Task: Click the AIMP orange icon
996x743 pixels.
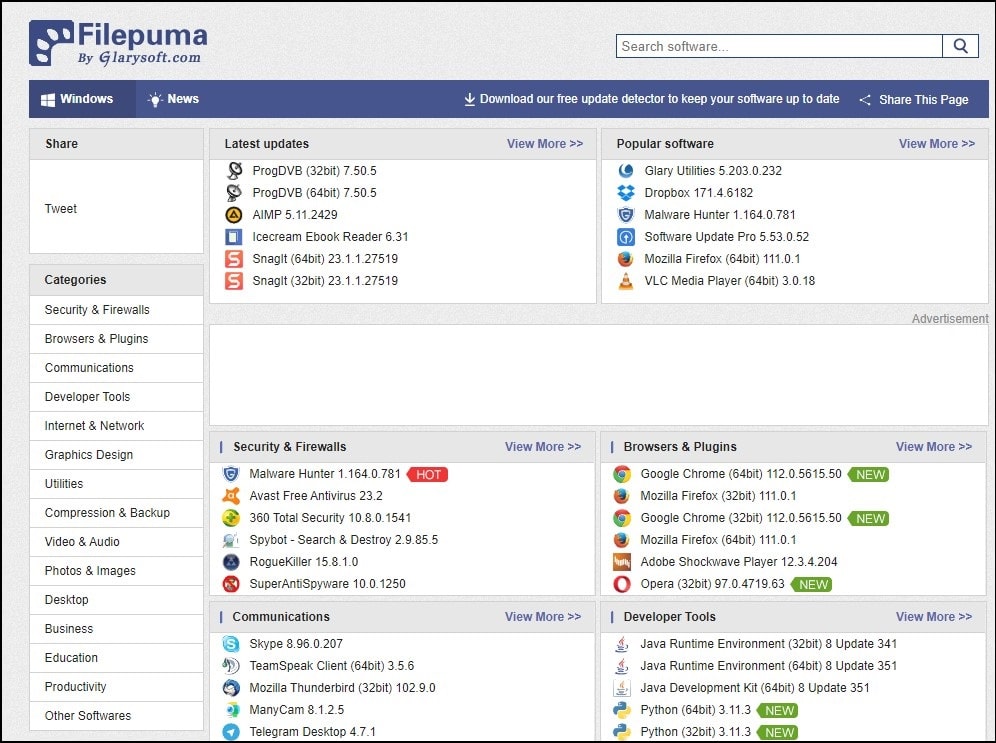Action: click(234, 215)
